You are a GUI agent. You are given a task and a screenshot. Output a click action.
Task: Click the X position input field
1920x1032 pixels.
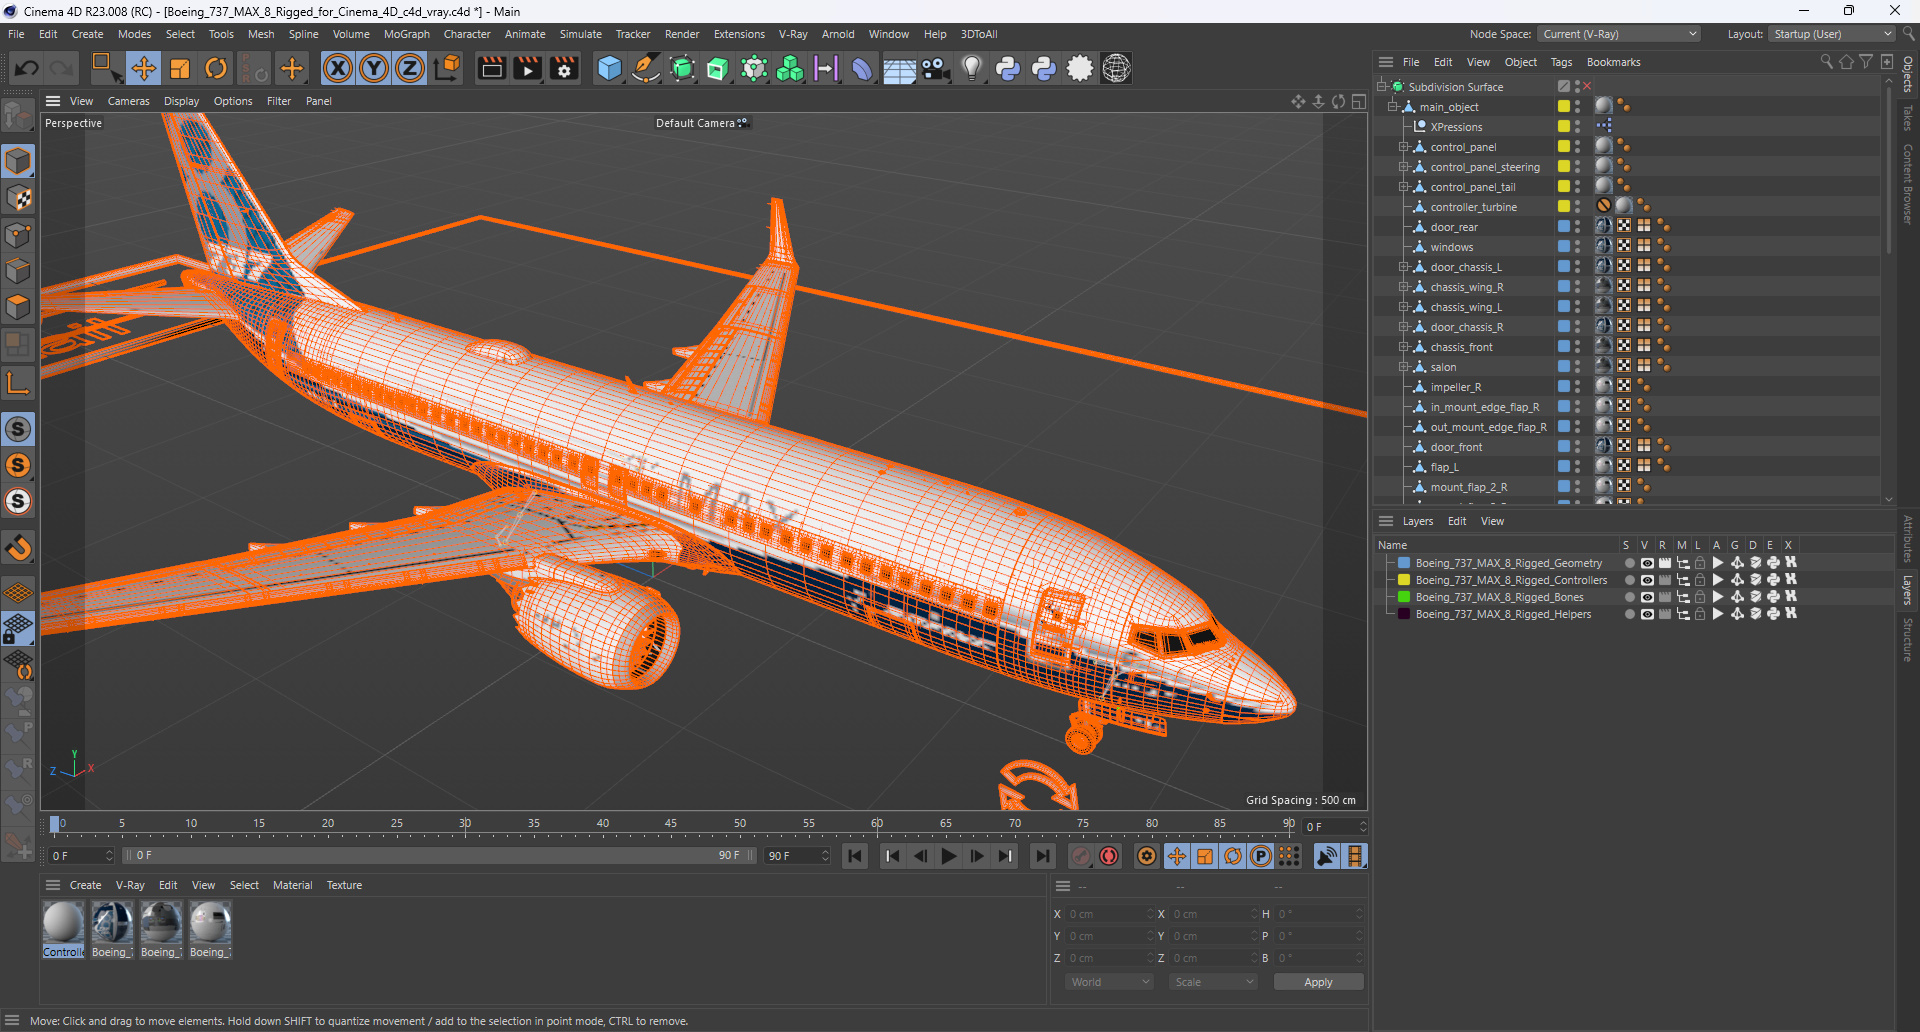[1108, 914]
